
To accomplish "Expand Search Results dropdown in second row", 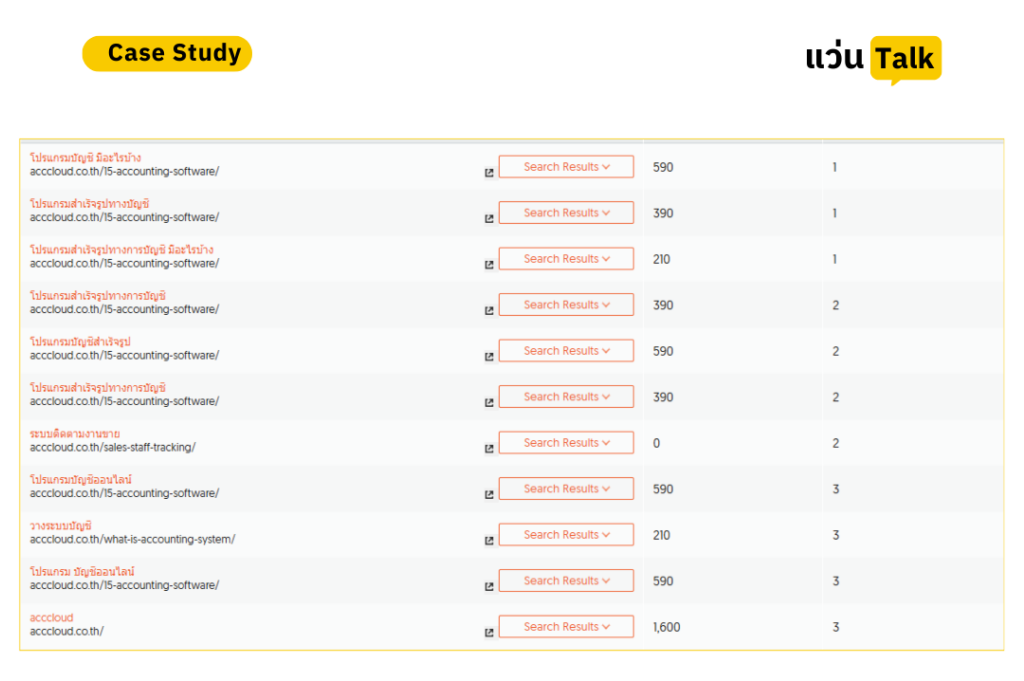I will (x=566, y=212).
